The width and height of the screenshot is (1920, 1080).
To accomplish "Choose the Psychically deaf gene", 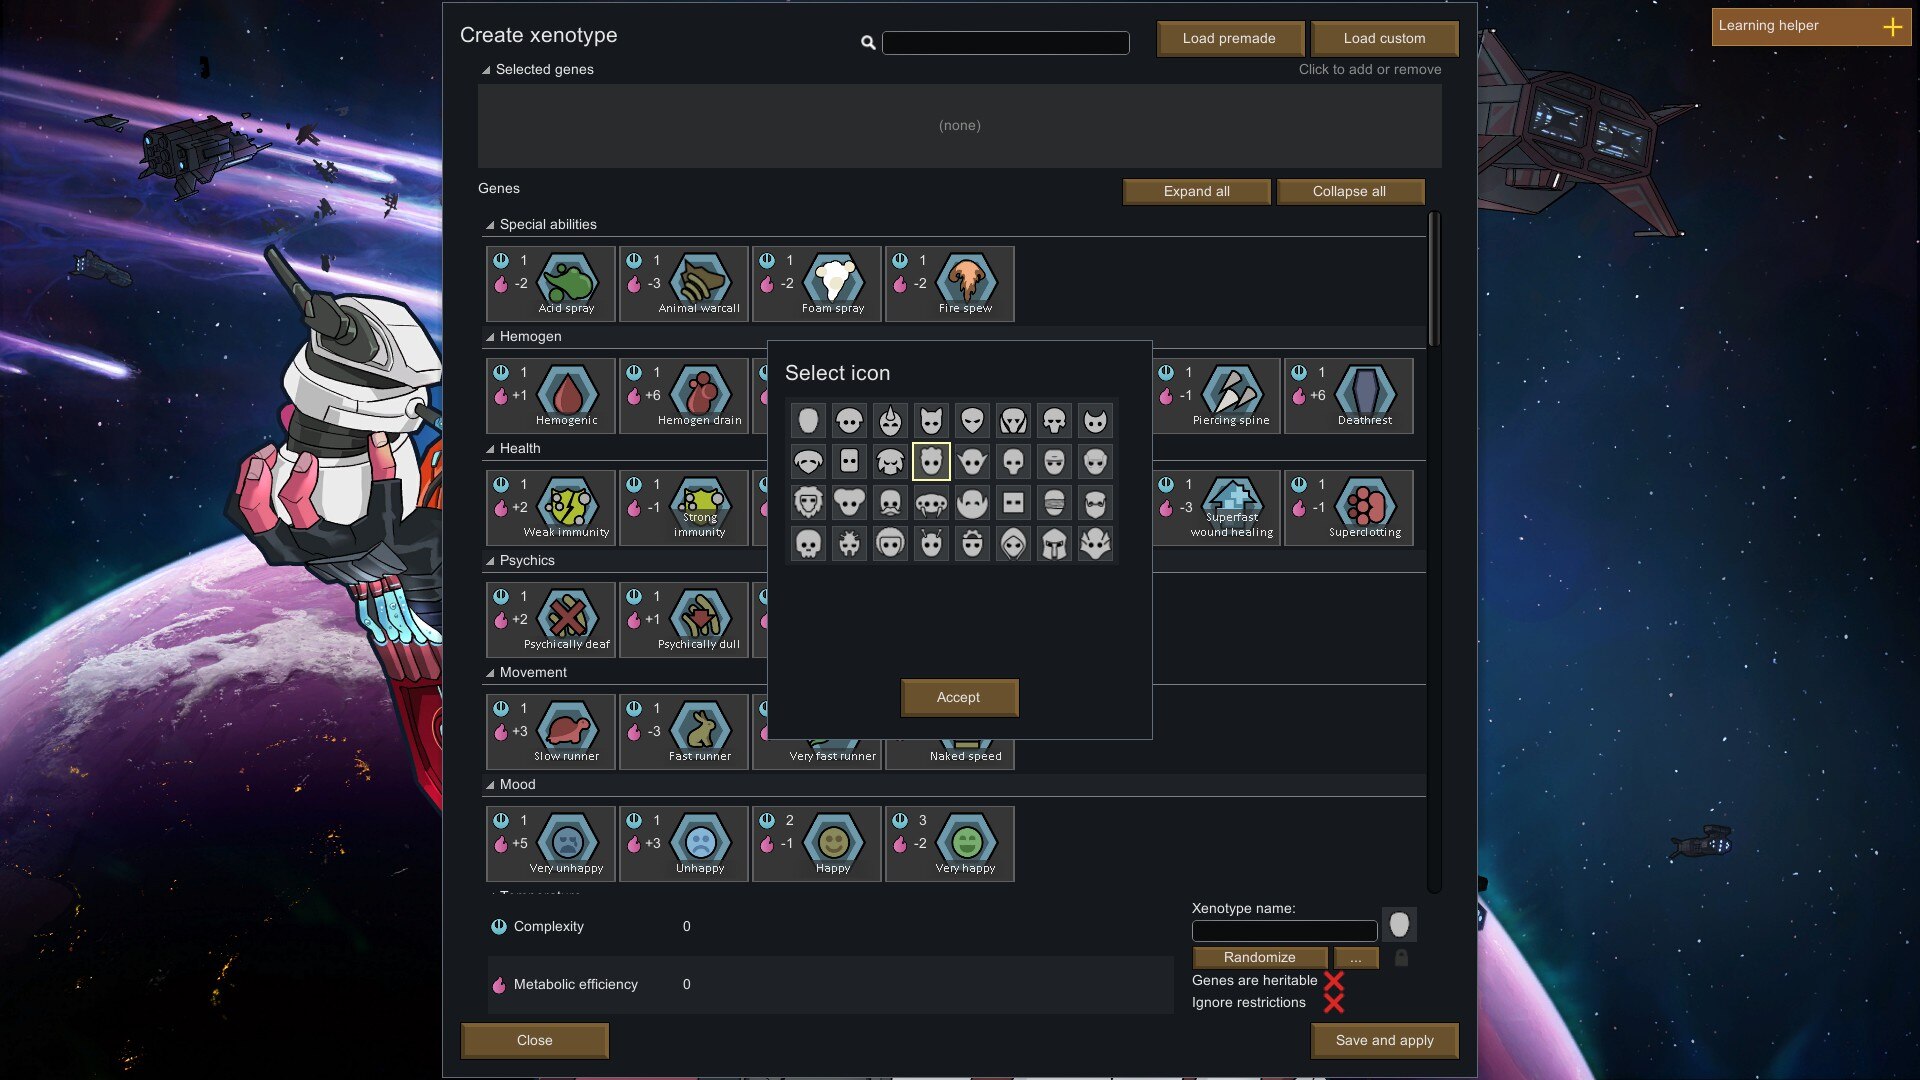I will click(x=551, y=620).
